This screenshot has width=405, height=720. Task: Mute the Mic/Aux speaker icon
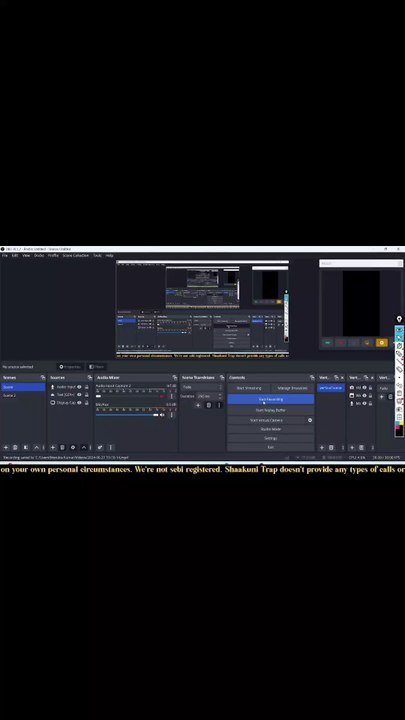click(x=162, y=415)
